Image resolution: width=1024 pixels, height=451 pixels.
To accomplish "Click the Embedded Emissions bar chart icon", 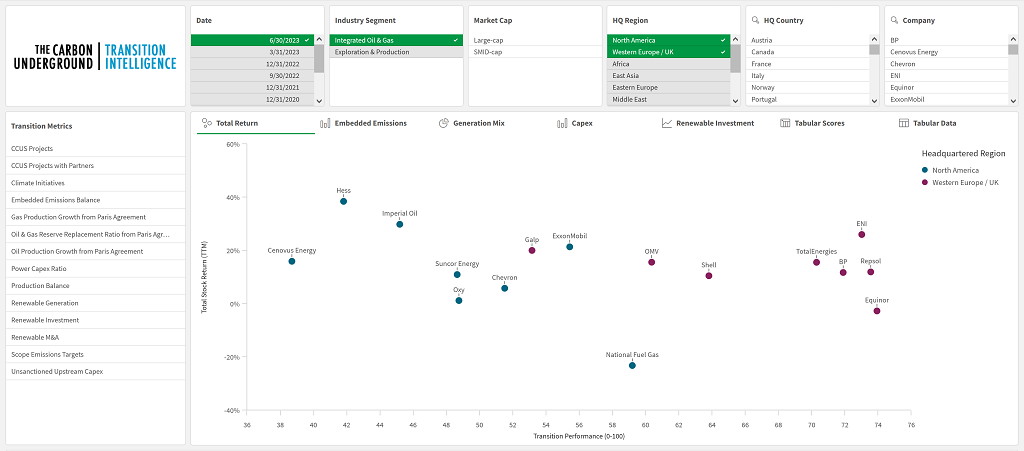I will coord(325,123).
